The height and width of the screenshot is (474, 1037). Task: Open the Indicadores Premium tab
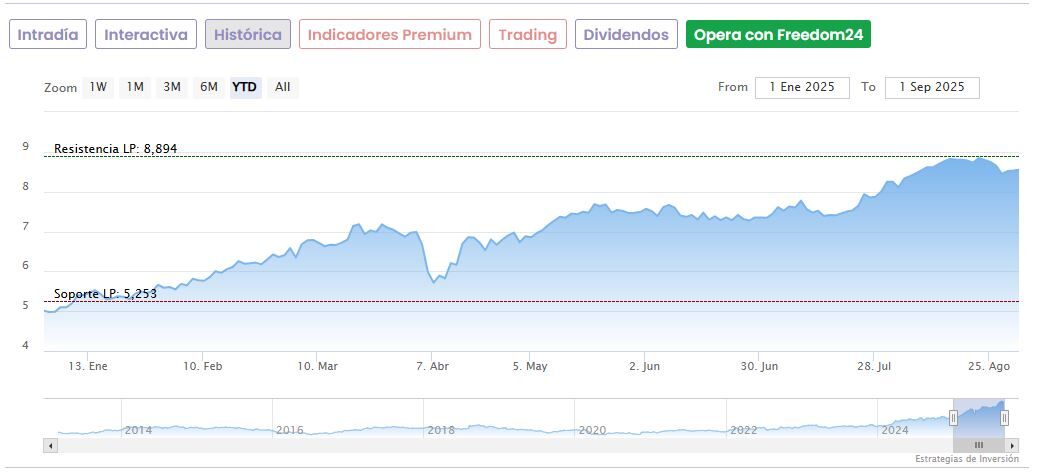click(389, 34)
